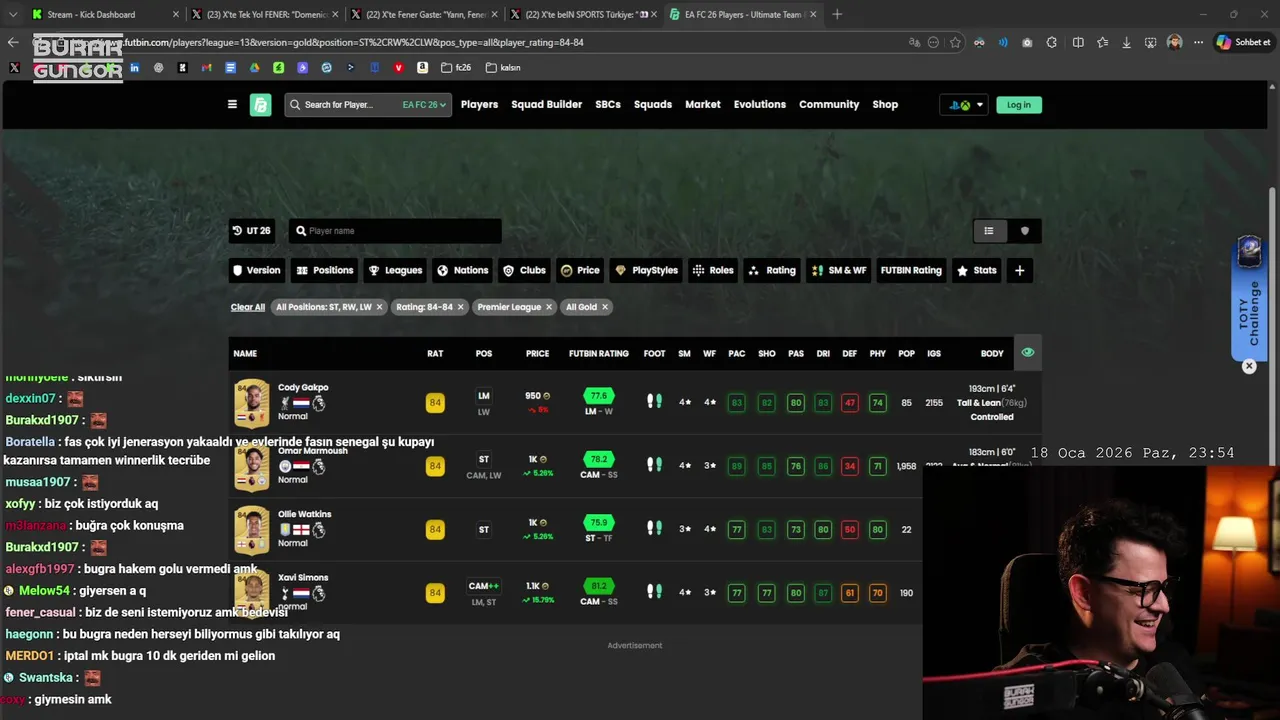1280x720 pixels.
Task: Click Cody Gakpo card thumbnail
Action: click(252, 403)
